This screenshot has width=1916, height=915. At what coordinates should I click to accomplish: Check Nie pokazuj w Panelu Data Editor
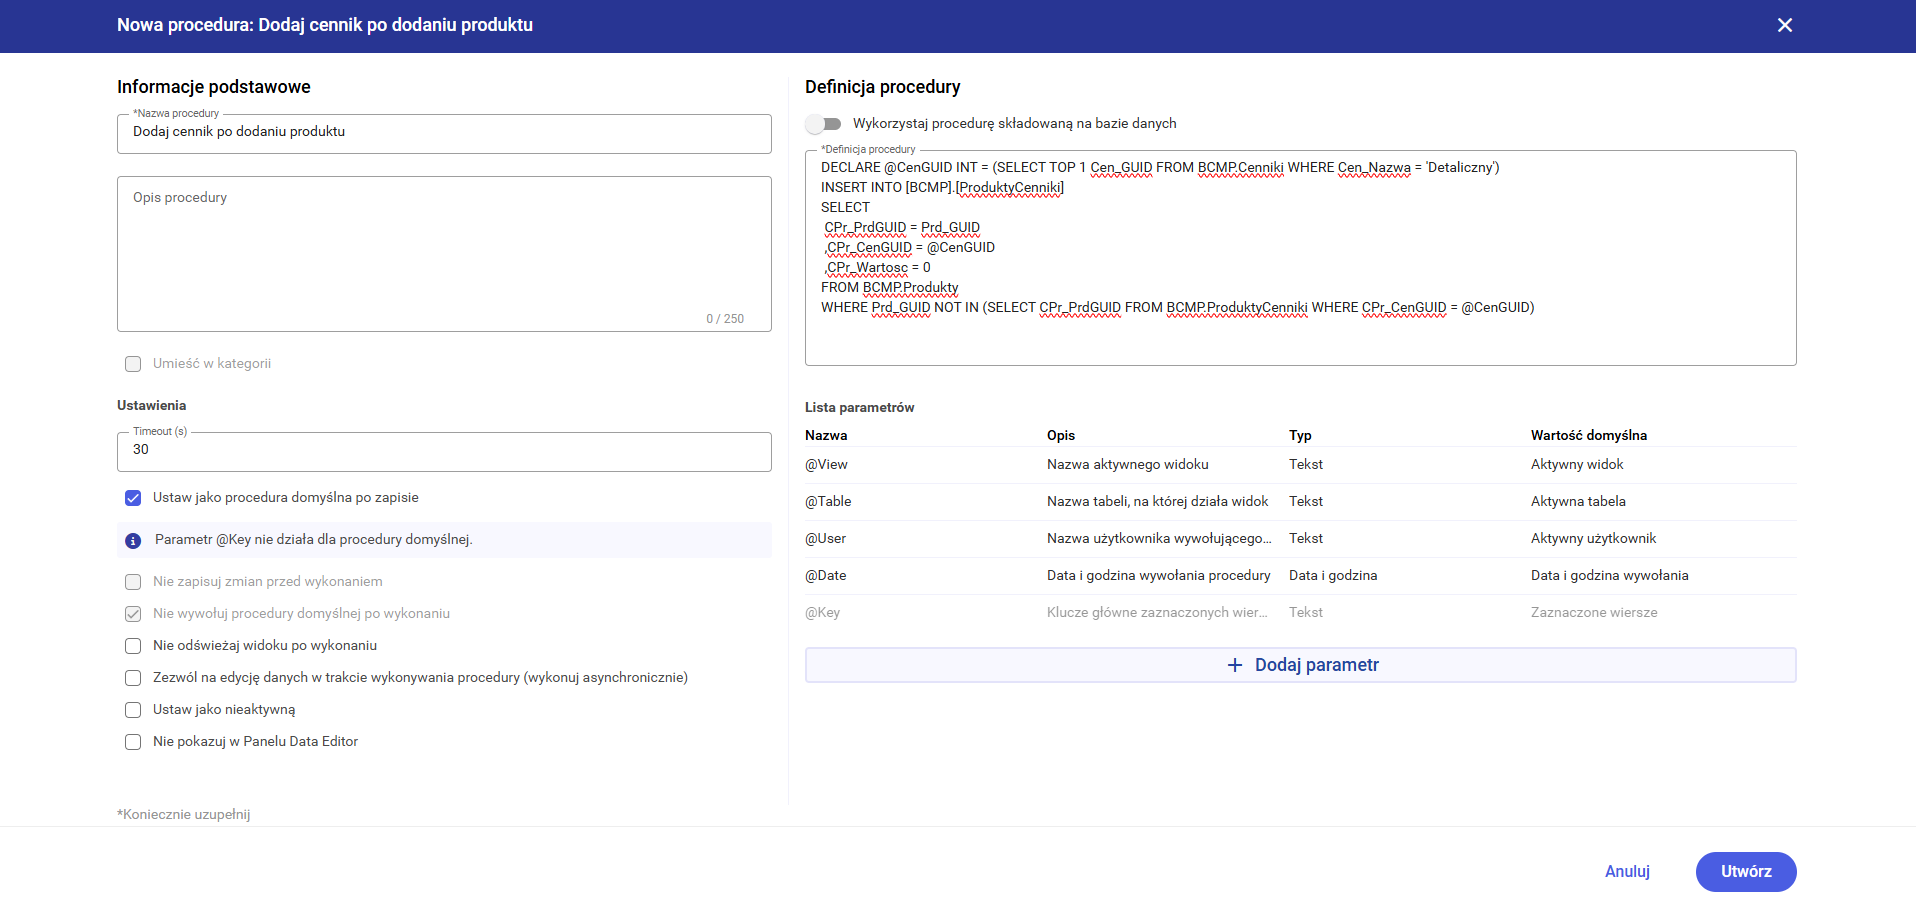click(133, 742)
